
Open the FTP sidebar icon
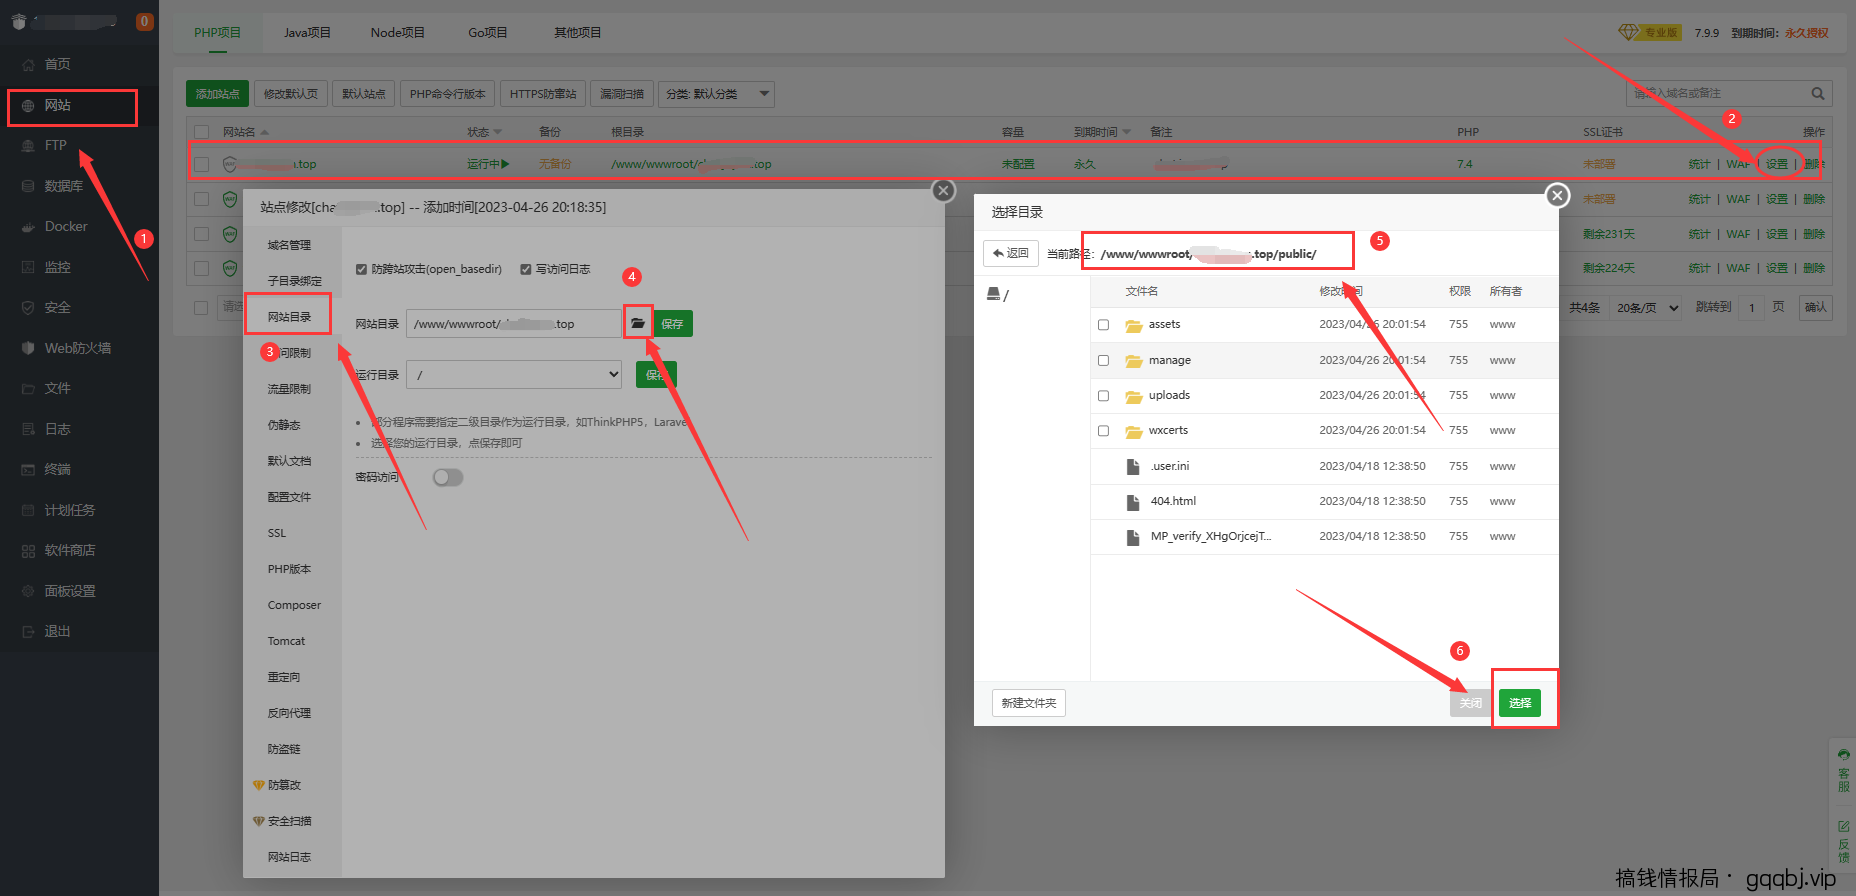pos(28,145)
